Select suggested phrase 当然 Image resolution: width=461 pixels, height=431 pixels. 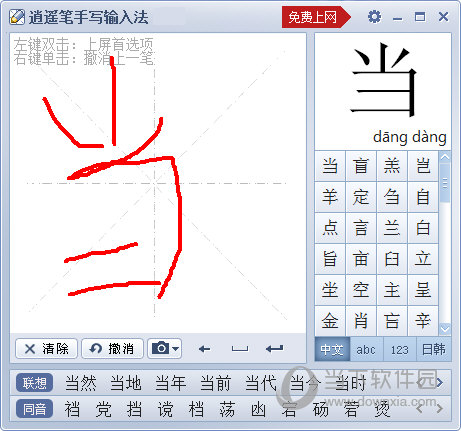pos(81,383)
